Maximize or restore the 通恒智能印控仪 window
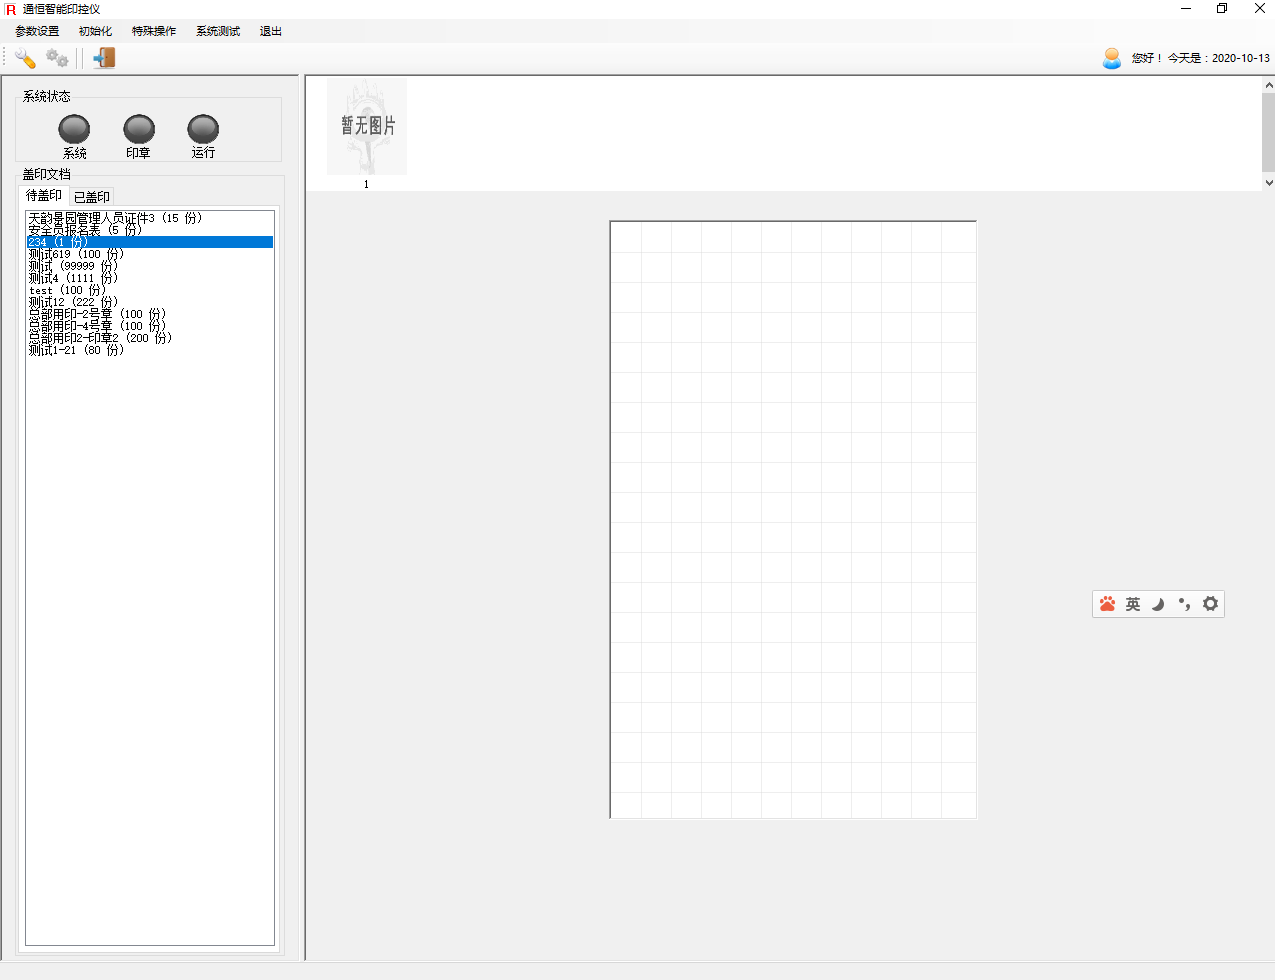Viewport: 1275px width, 980px height. click(x=1222, y=9)
